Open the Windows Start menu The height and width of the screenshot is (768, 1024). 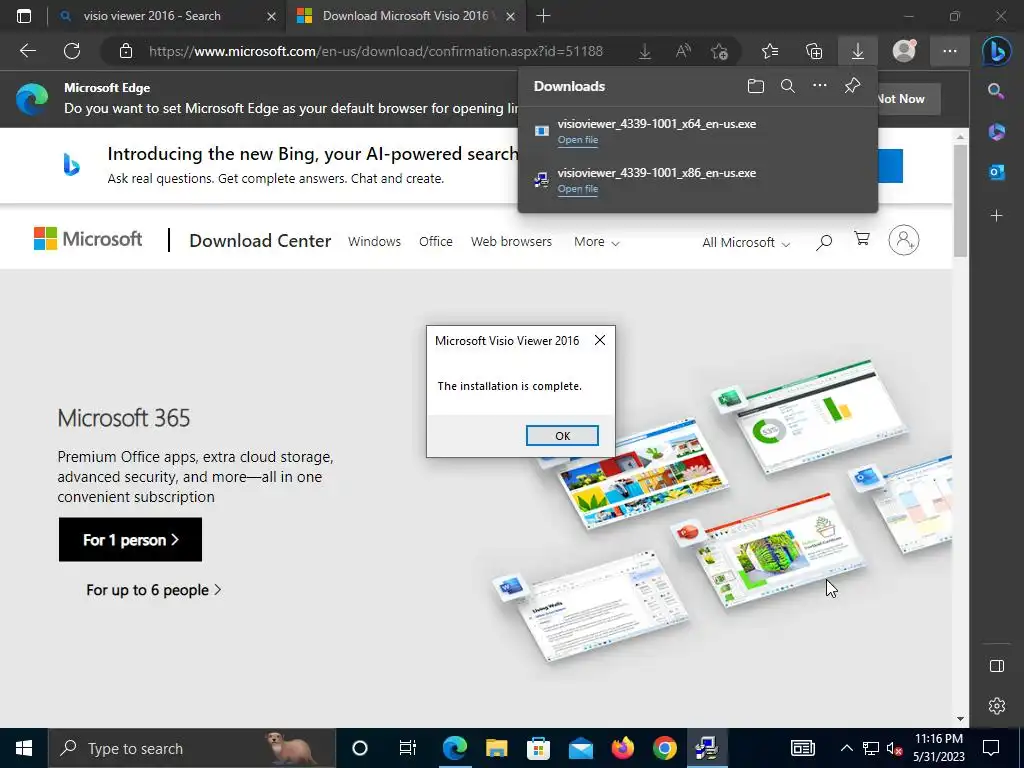[24, 748]
